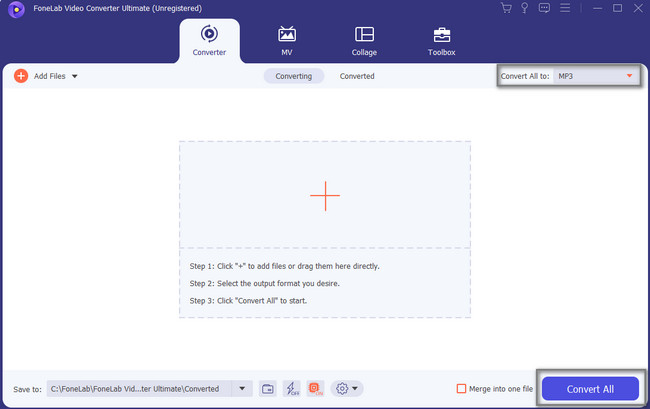Expand the Add Files dropdown arrow

point(75,76)
